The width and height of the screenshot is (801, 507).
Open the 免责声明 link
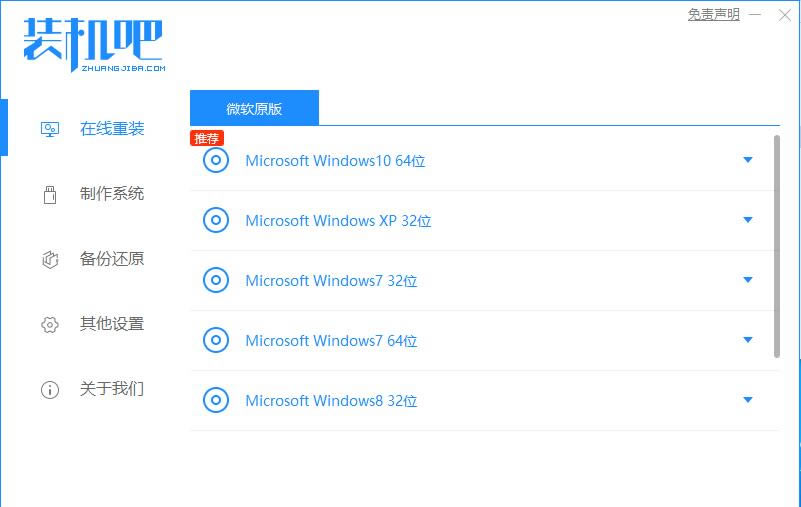point(714,14)
